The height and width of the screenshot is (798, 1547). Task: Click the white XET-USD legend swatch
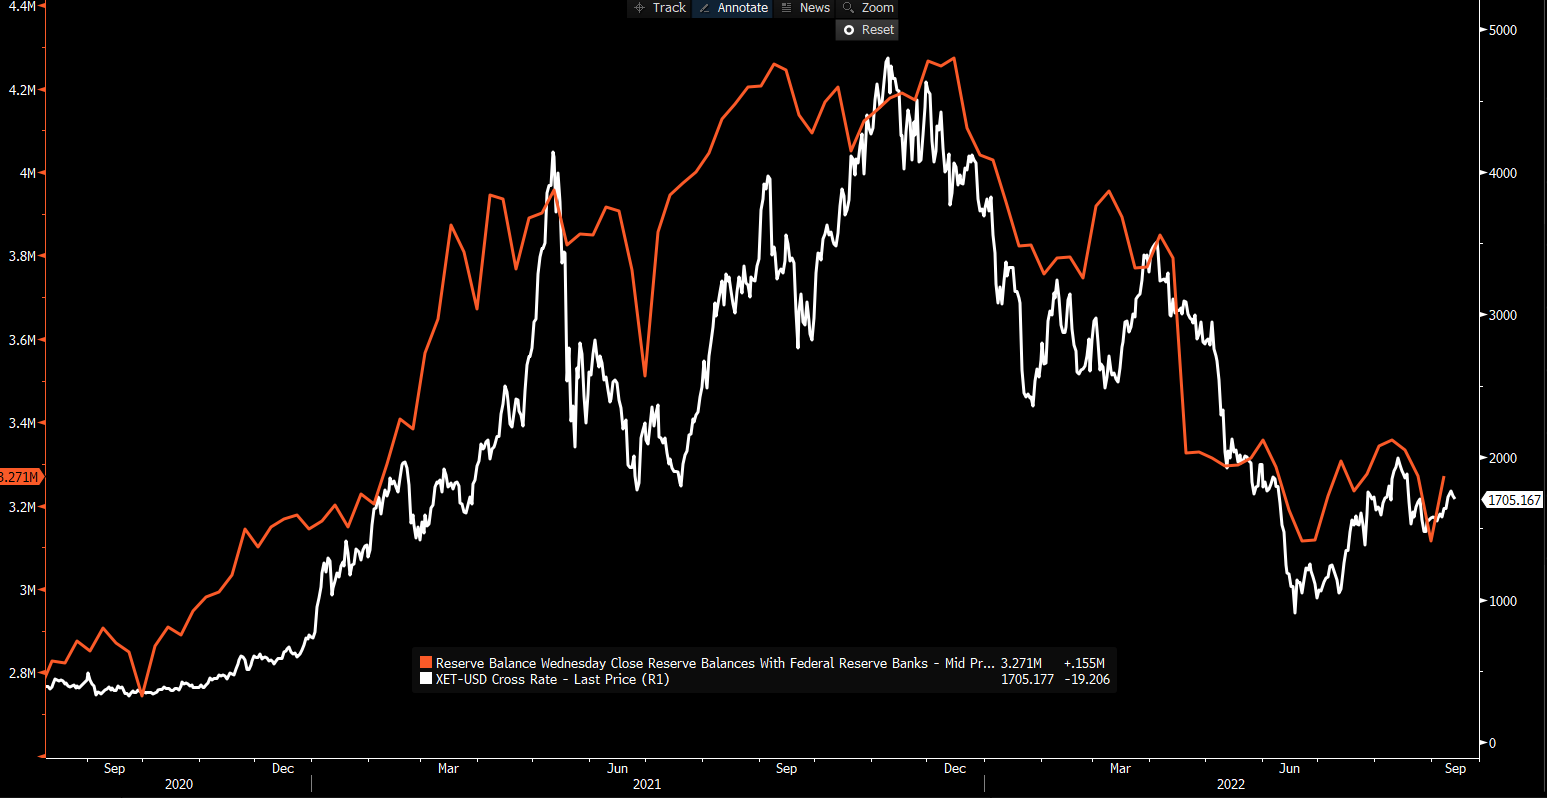point(425,679)
